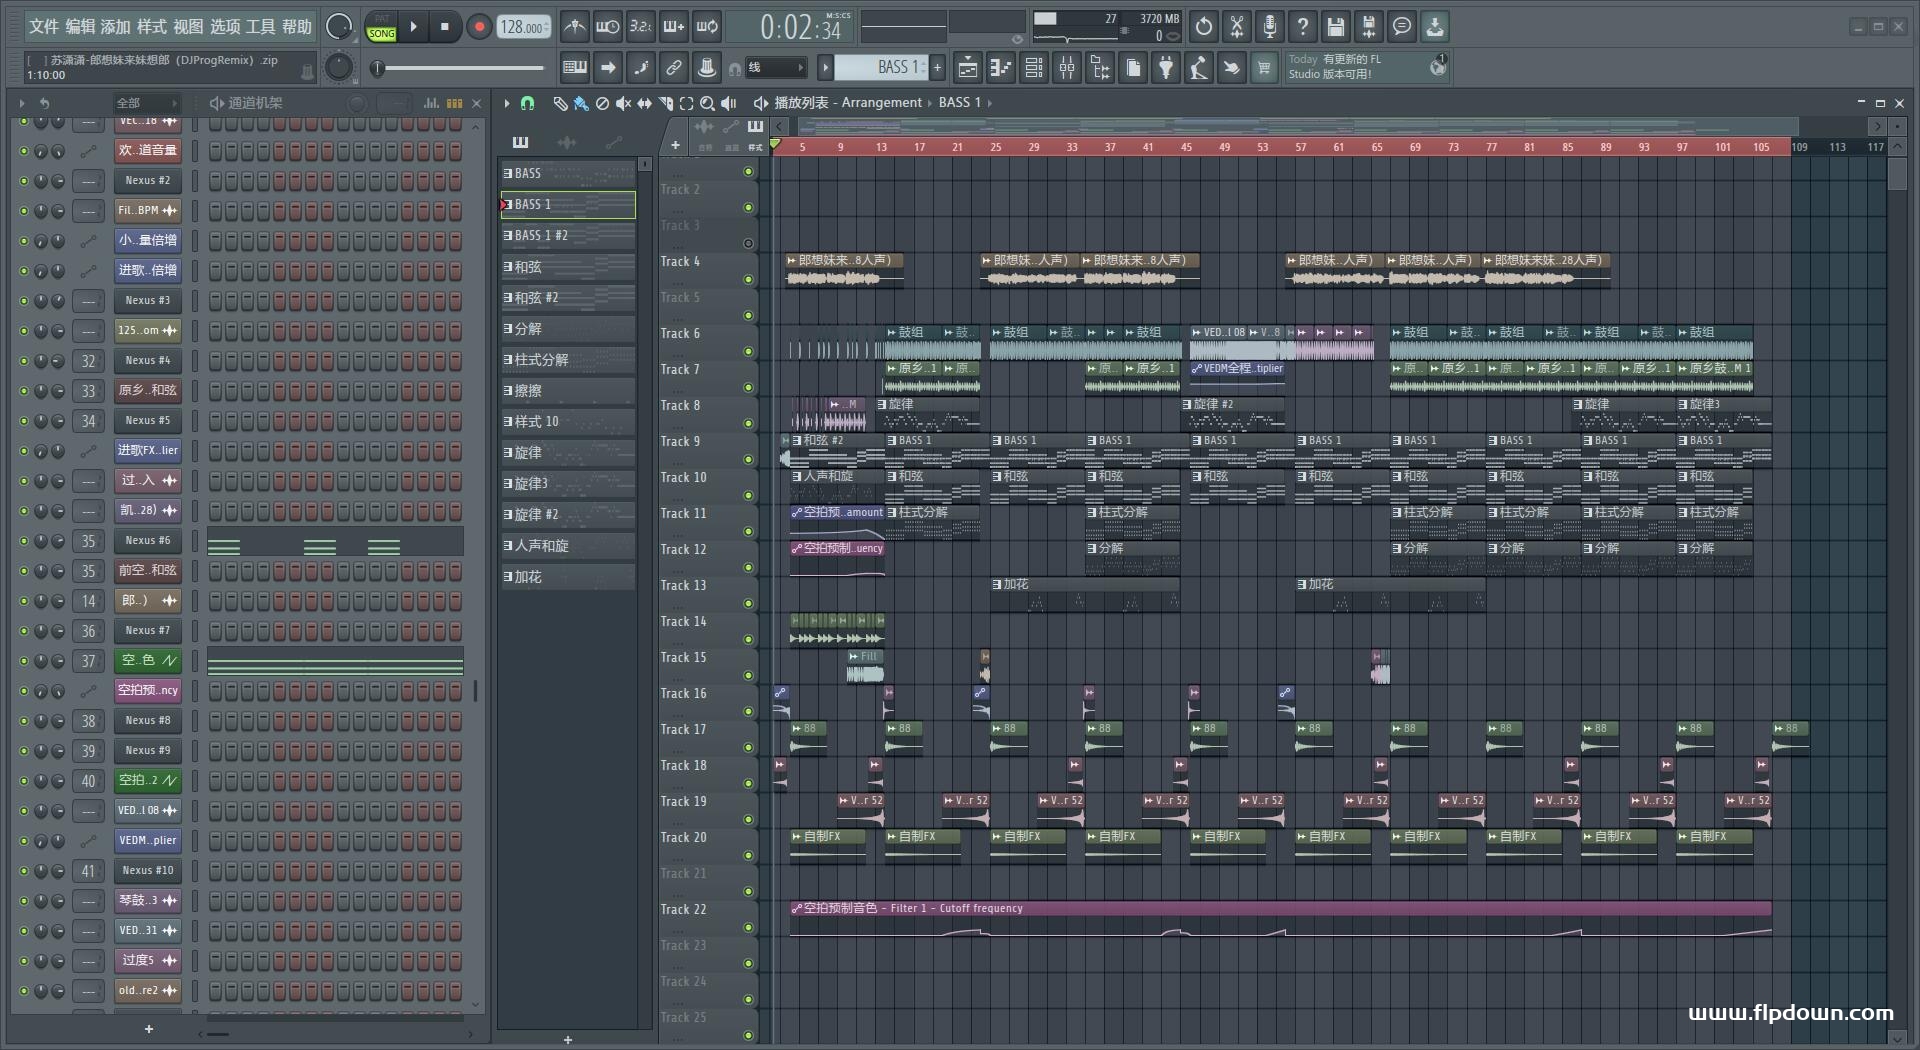
Task: Mute Track 13 in the playlist
Action: (748, 603)
